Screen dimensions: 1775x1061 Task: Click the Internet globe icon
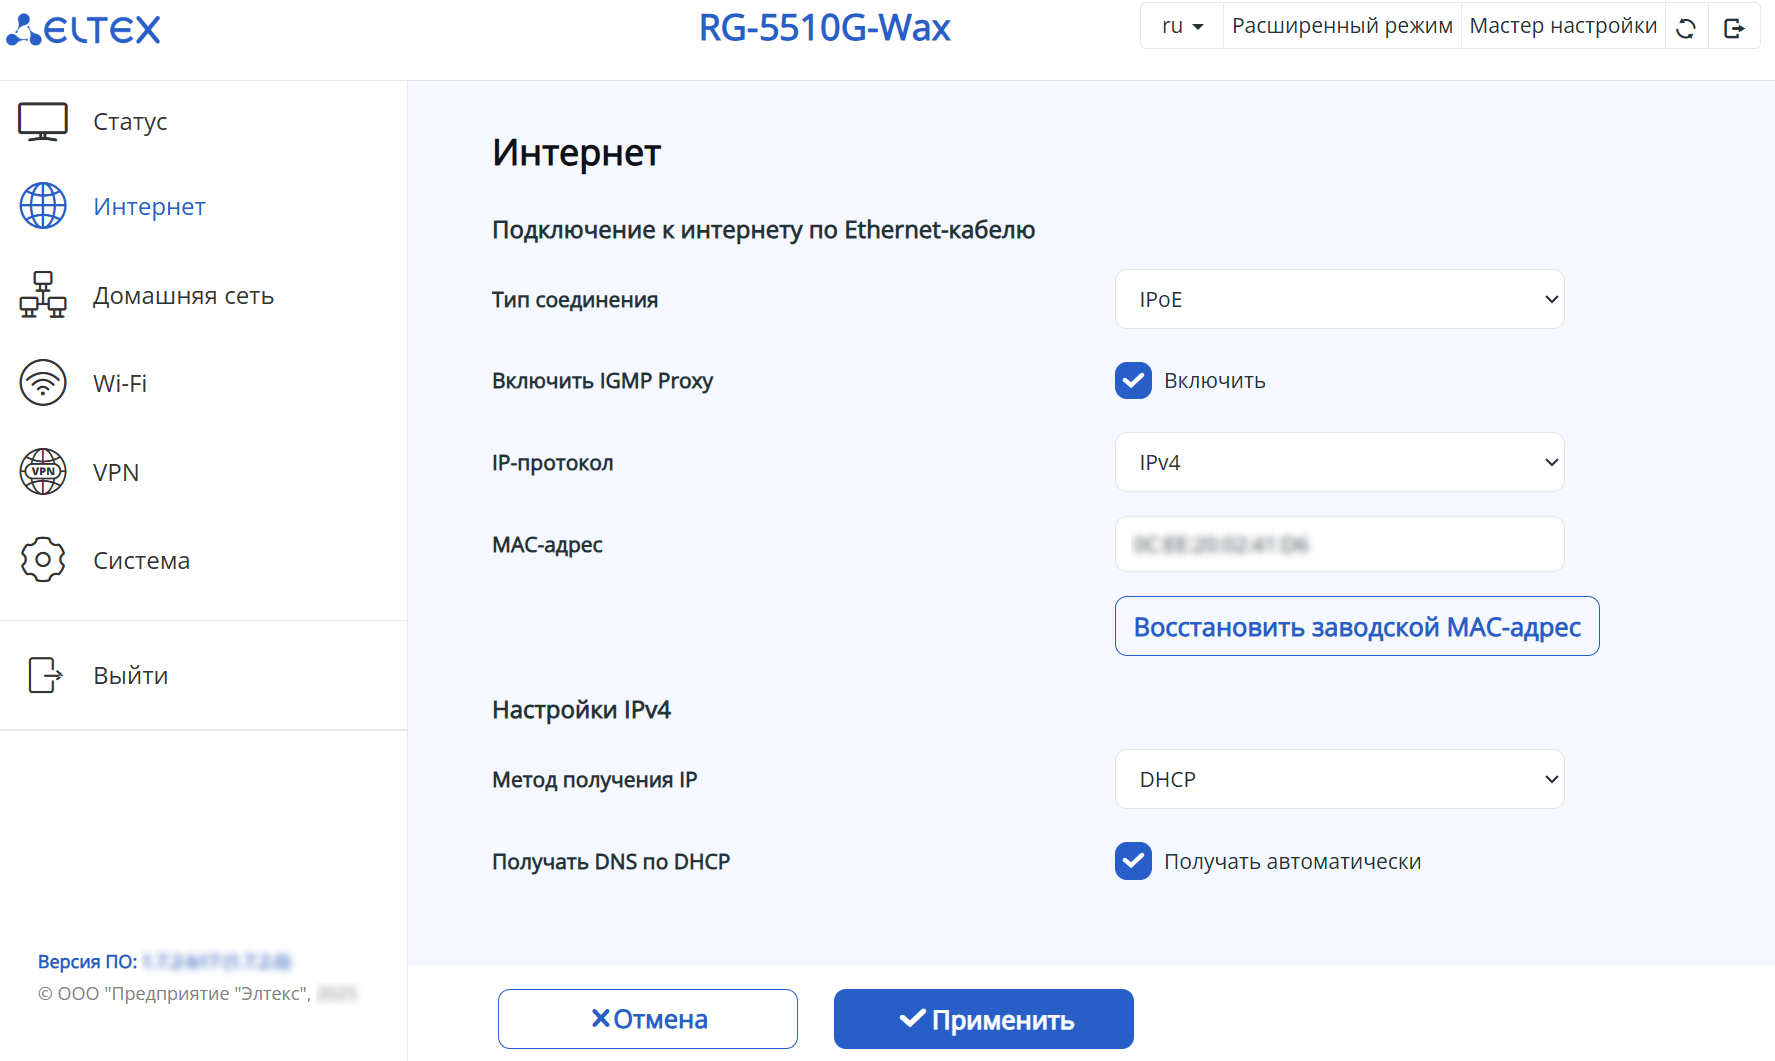tap(43, 206)
